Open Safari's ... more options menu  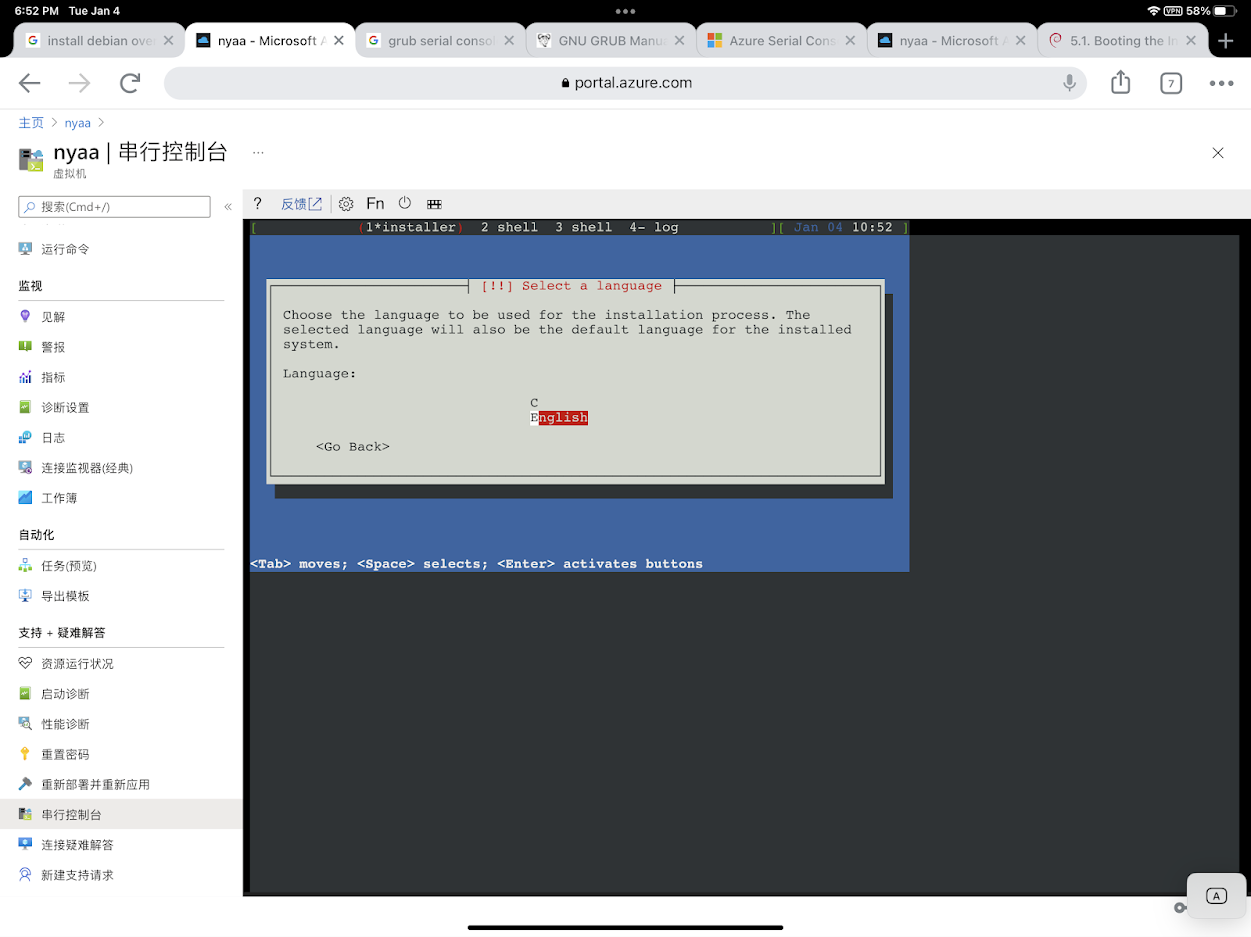click(1221, 83)
